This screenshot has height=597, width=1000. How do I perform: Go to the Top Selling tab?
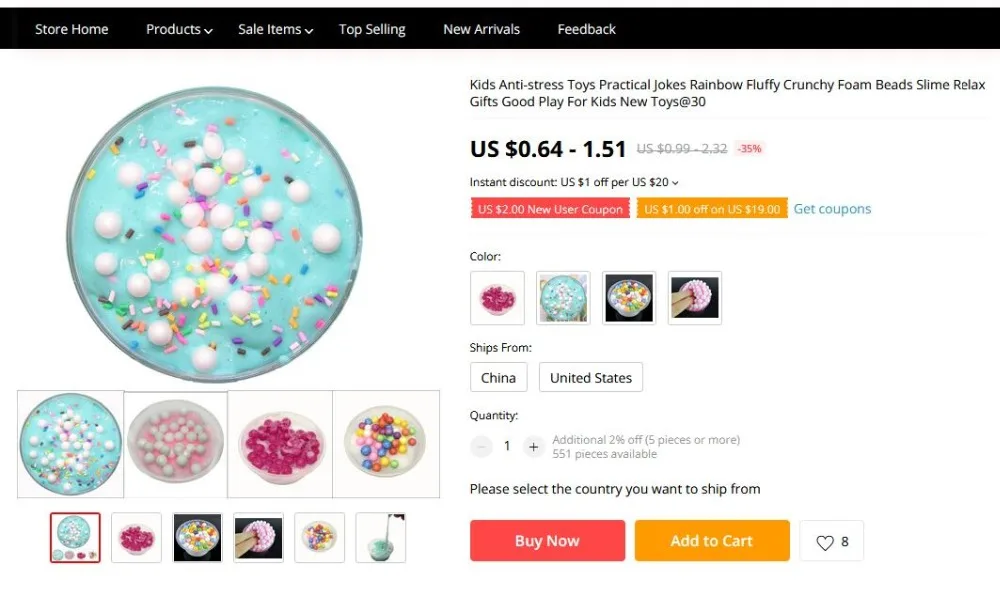tap(372, 29)
